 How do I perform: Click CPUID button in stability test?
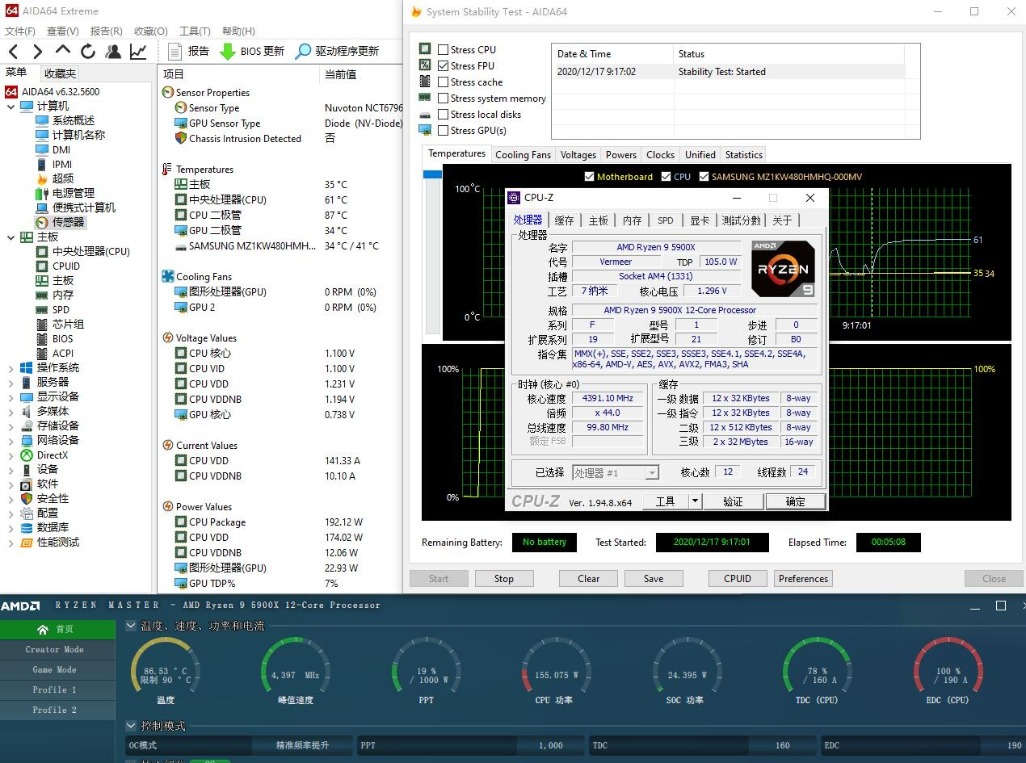click(x=737, y=578)
